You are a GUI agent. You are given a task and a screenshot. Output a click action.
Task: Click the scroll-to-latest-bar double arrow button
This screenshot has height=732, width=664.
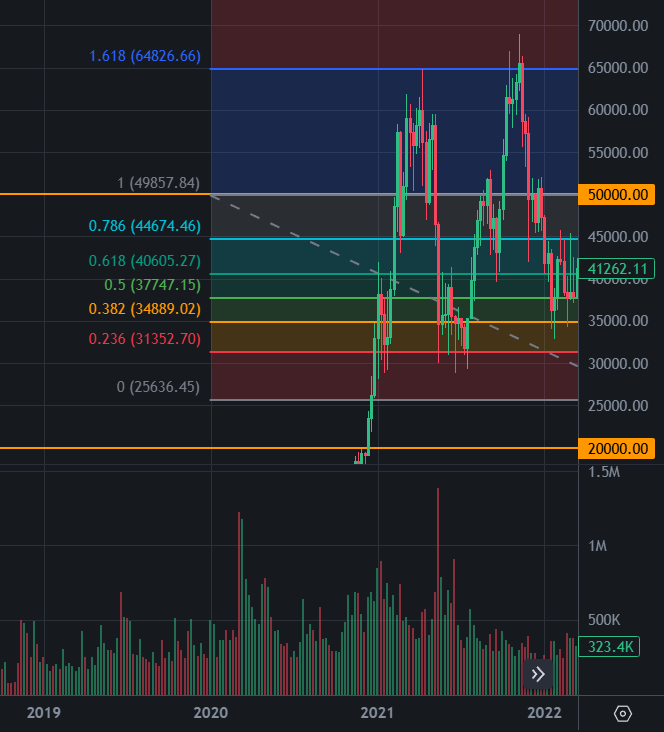(x=538, y=674)
